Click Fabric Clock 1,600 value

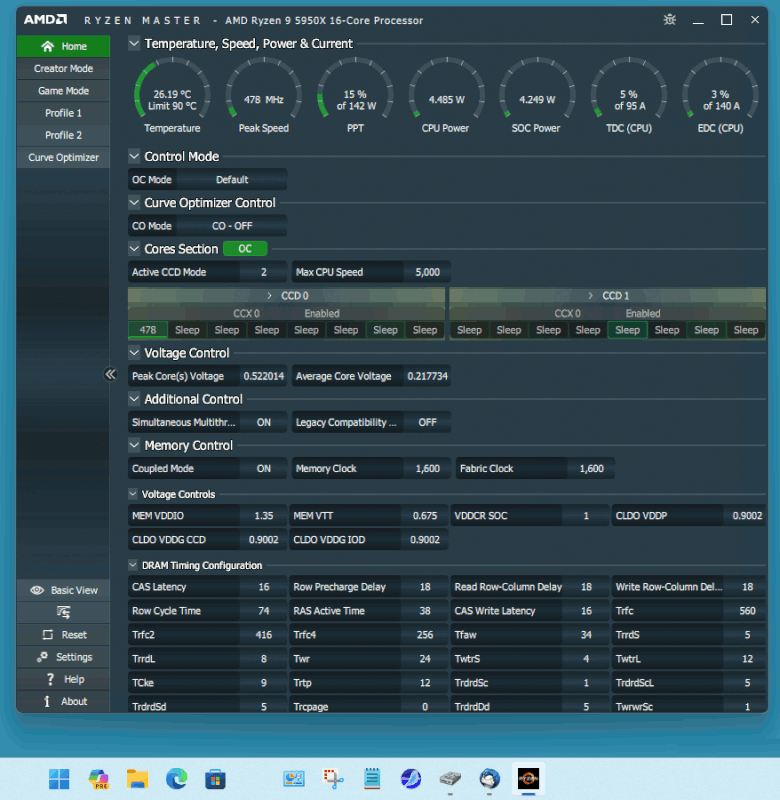[591, 468]
